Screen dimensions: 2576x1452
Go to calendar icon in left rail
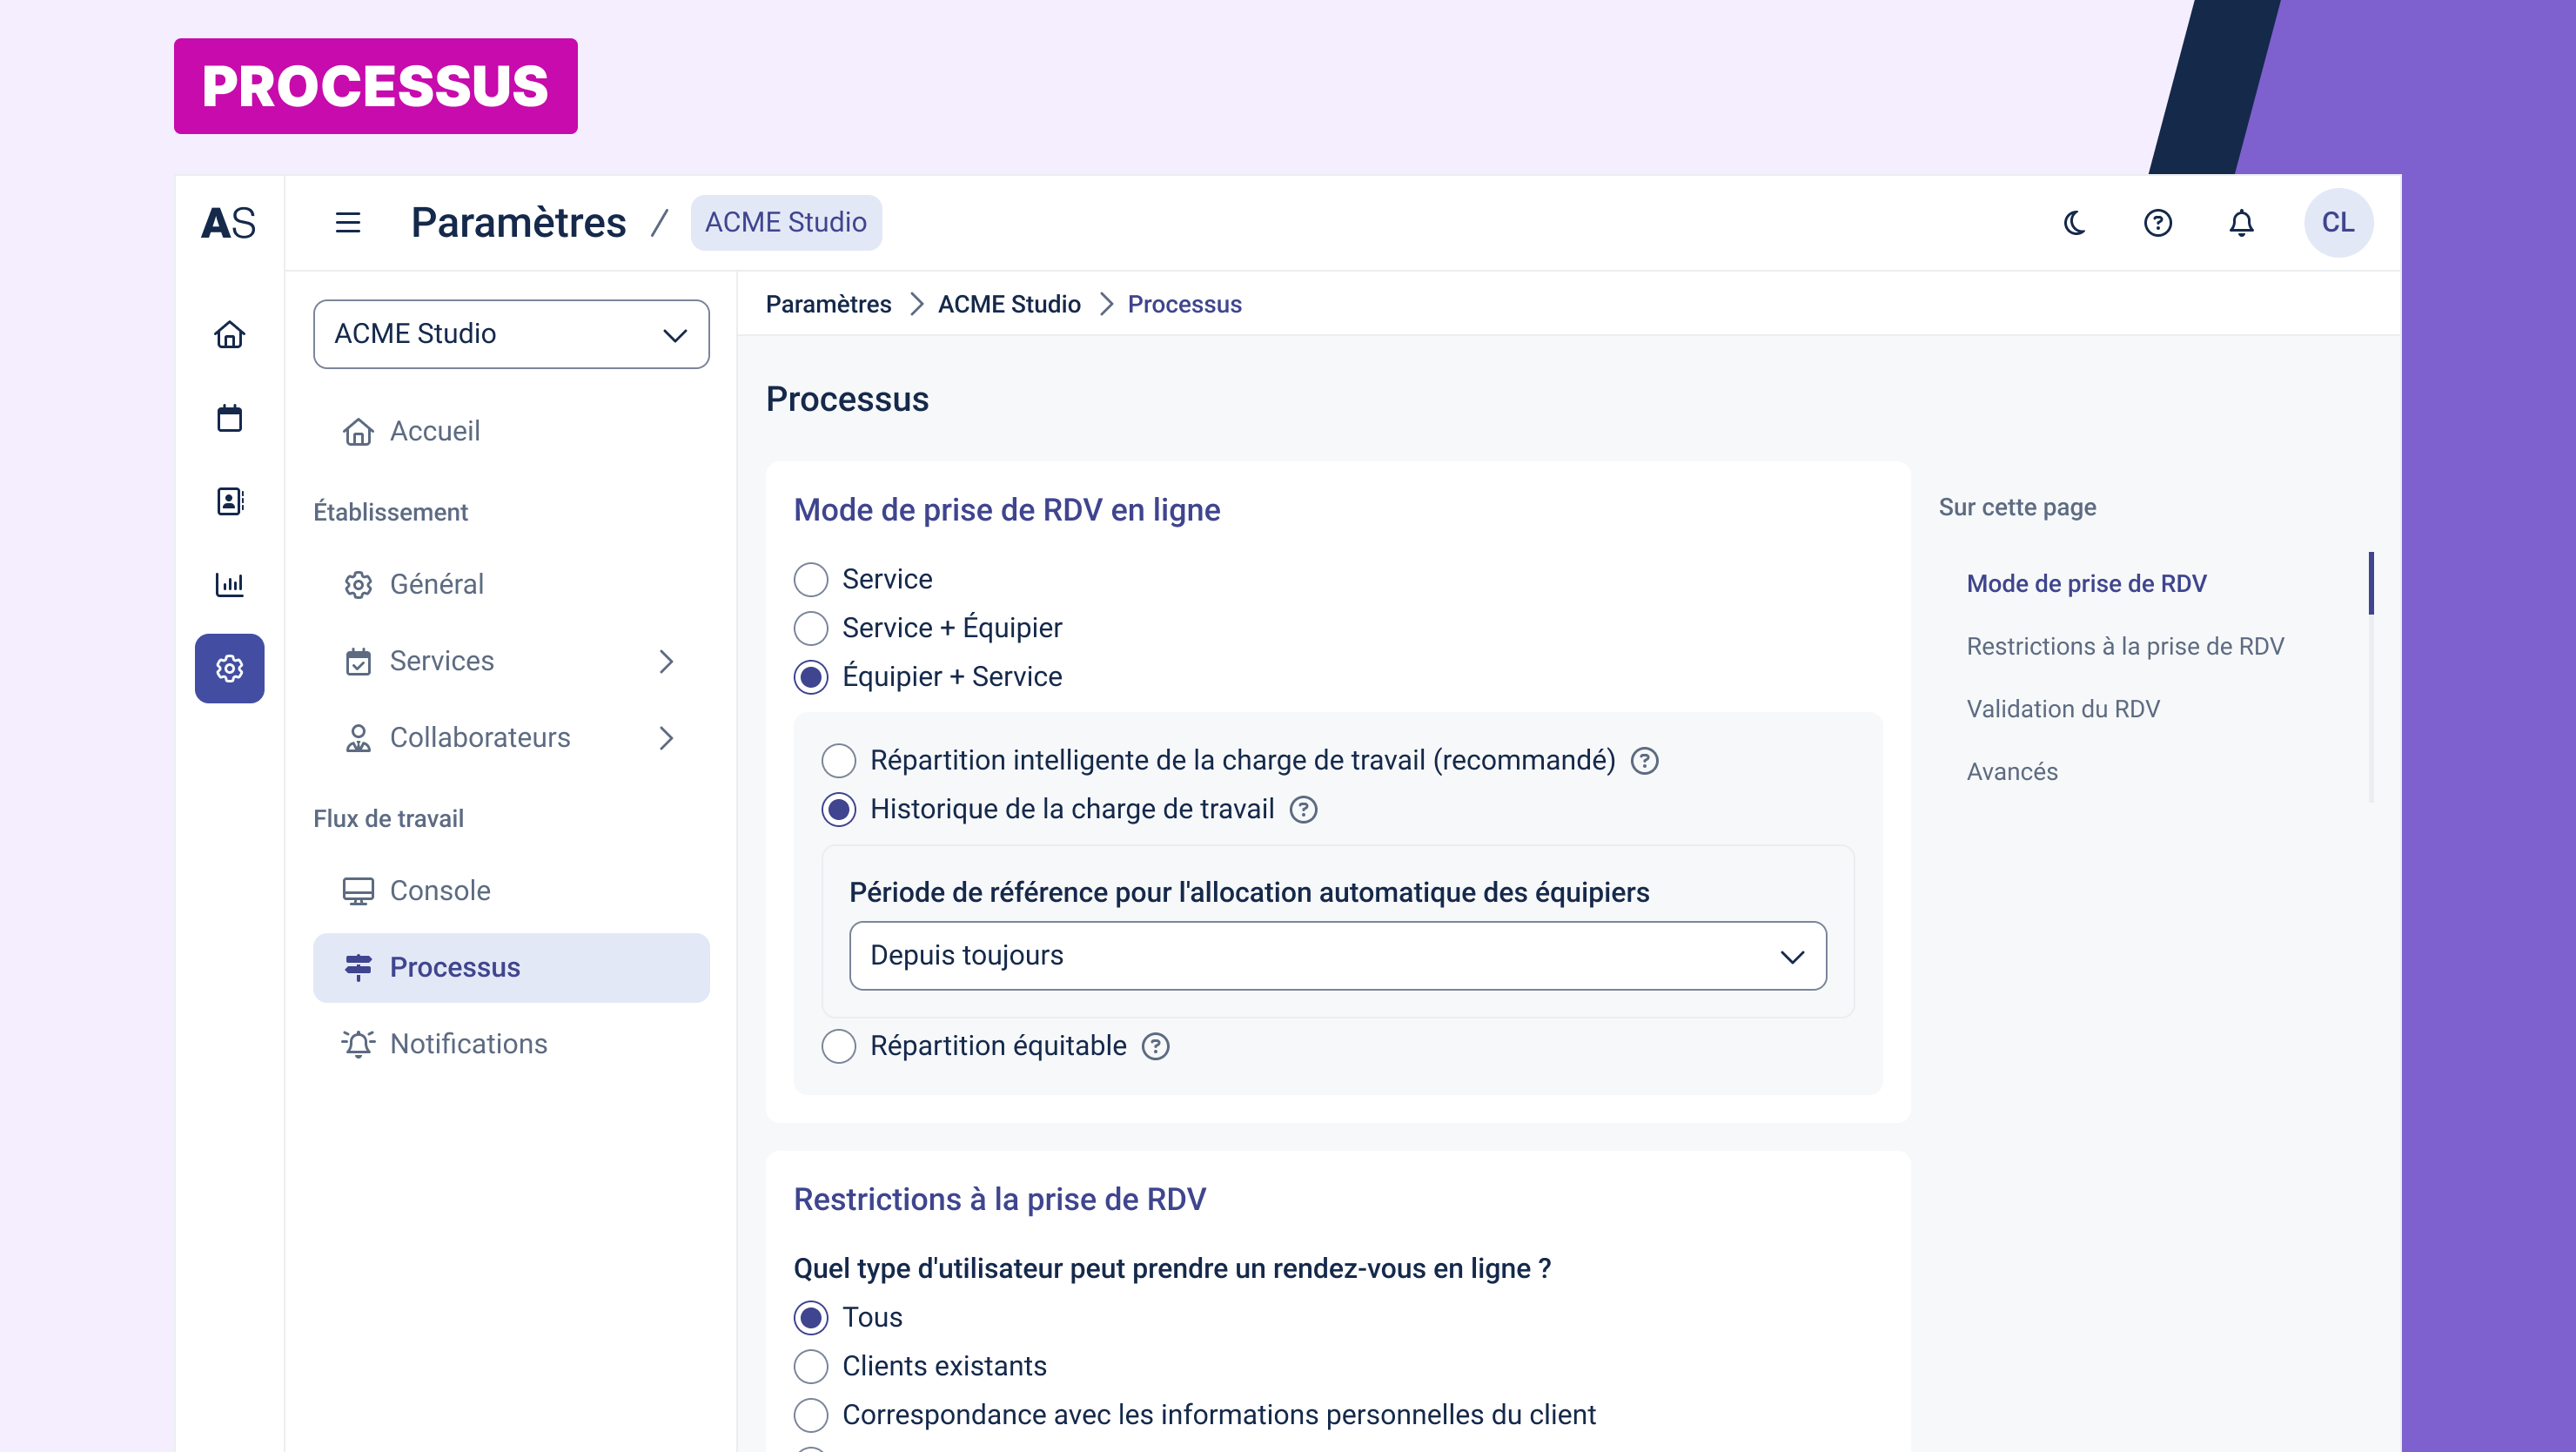[229, 417]
